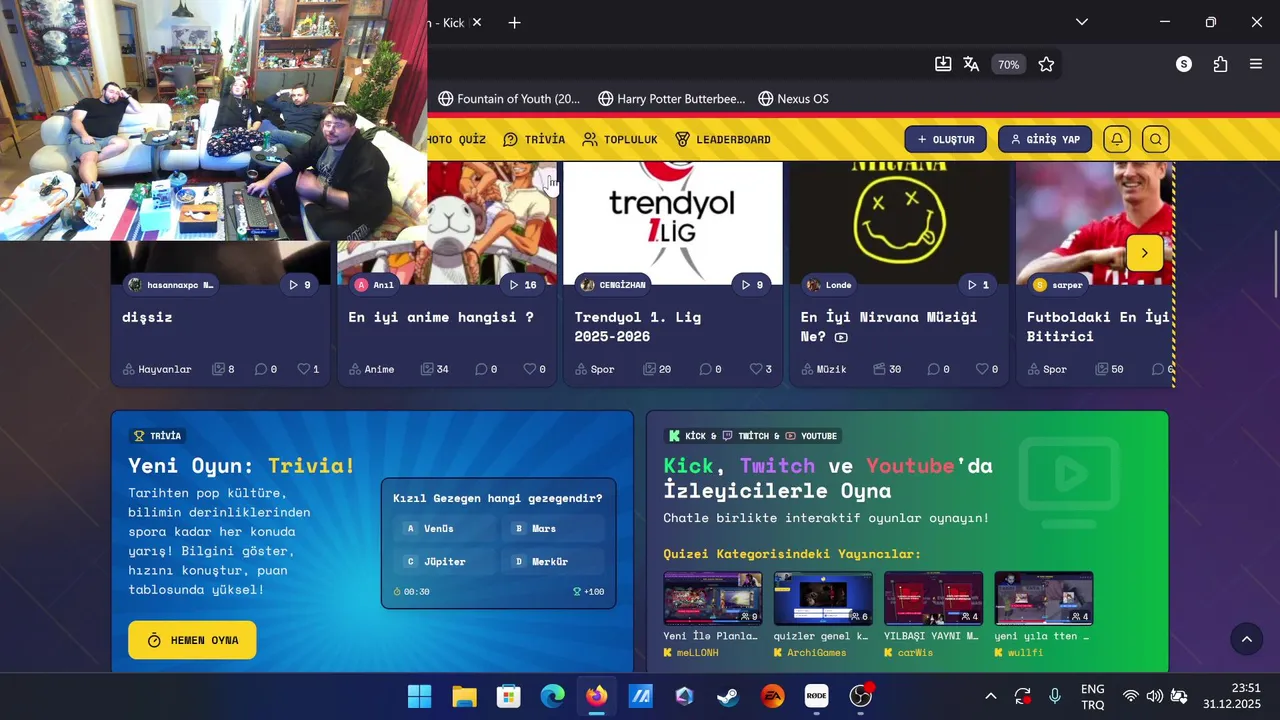Click the Anime category tag
This screenshot has height=720, width=1280.
coord(371,369)
